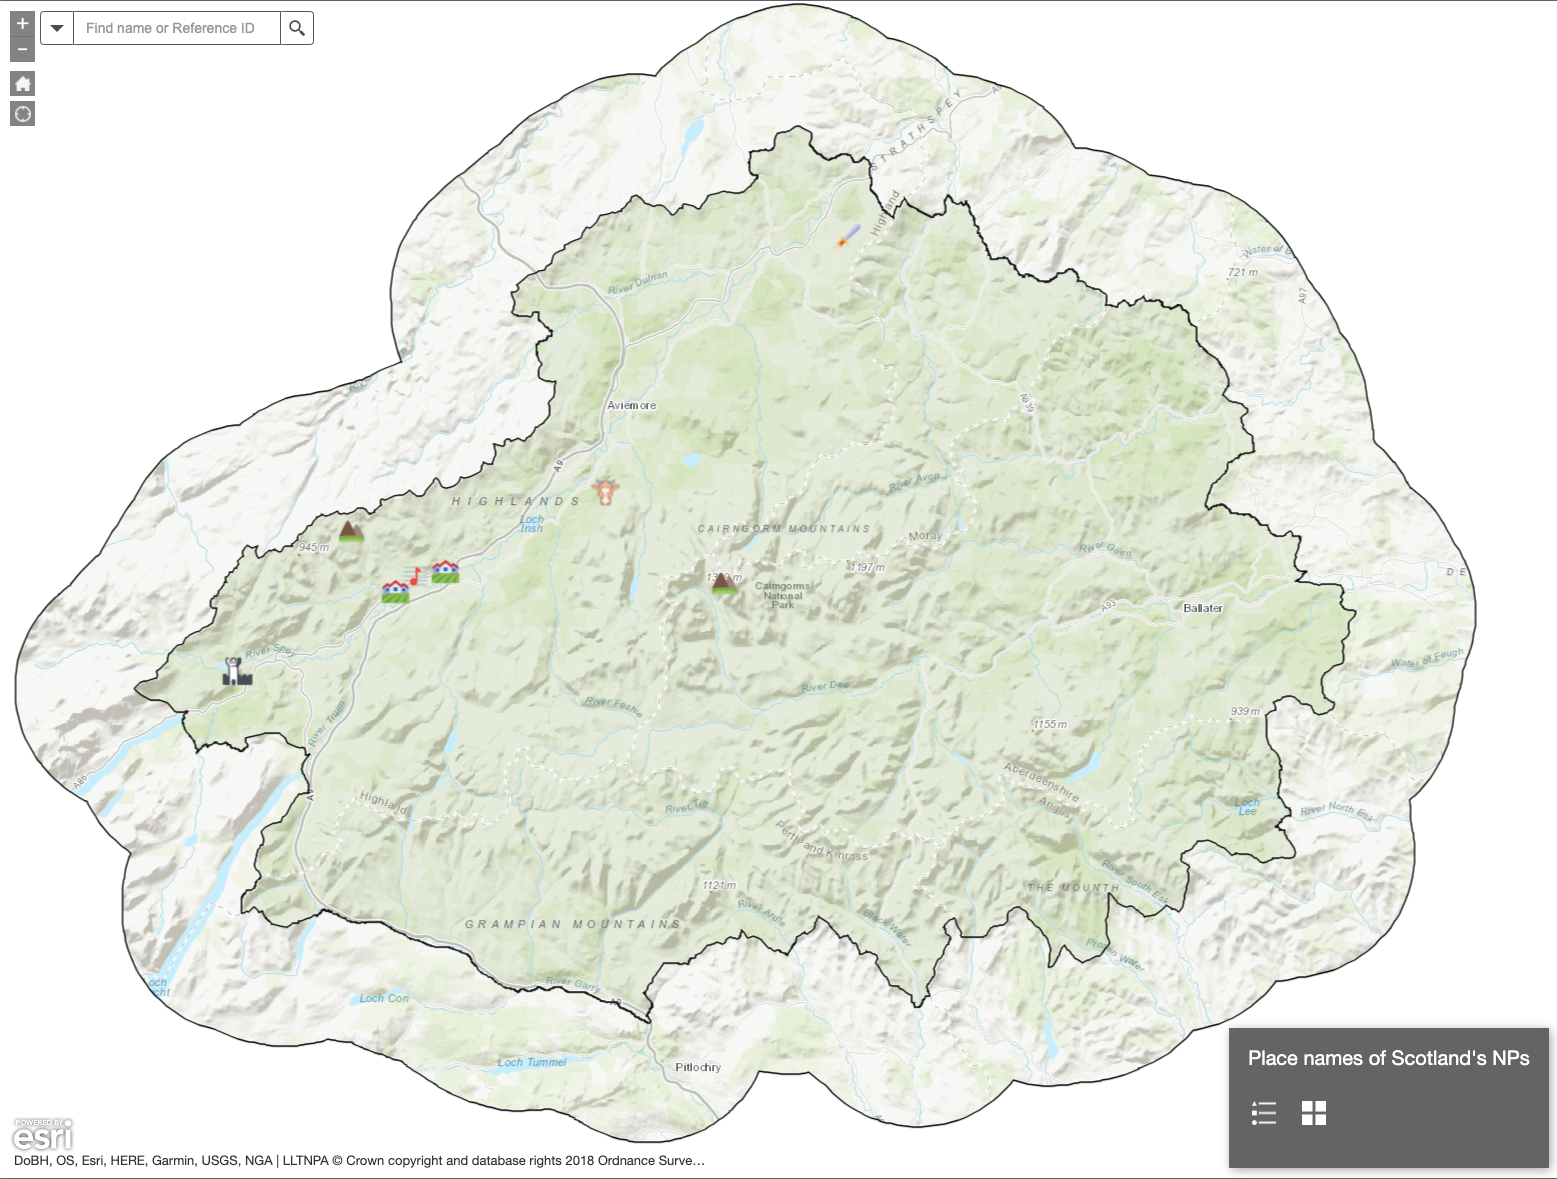1557x1179 pixels.
Task: Focus the Find name or Reference ID field
Action: tap(177, 28)
